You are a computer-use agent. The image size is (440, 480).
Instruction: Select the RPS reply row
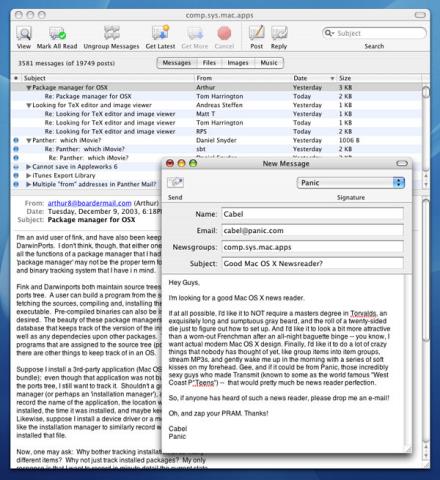coord(216,132)
